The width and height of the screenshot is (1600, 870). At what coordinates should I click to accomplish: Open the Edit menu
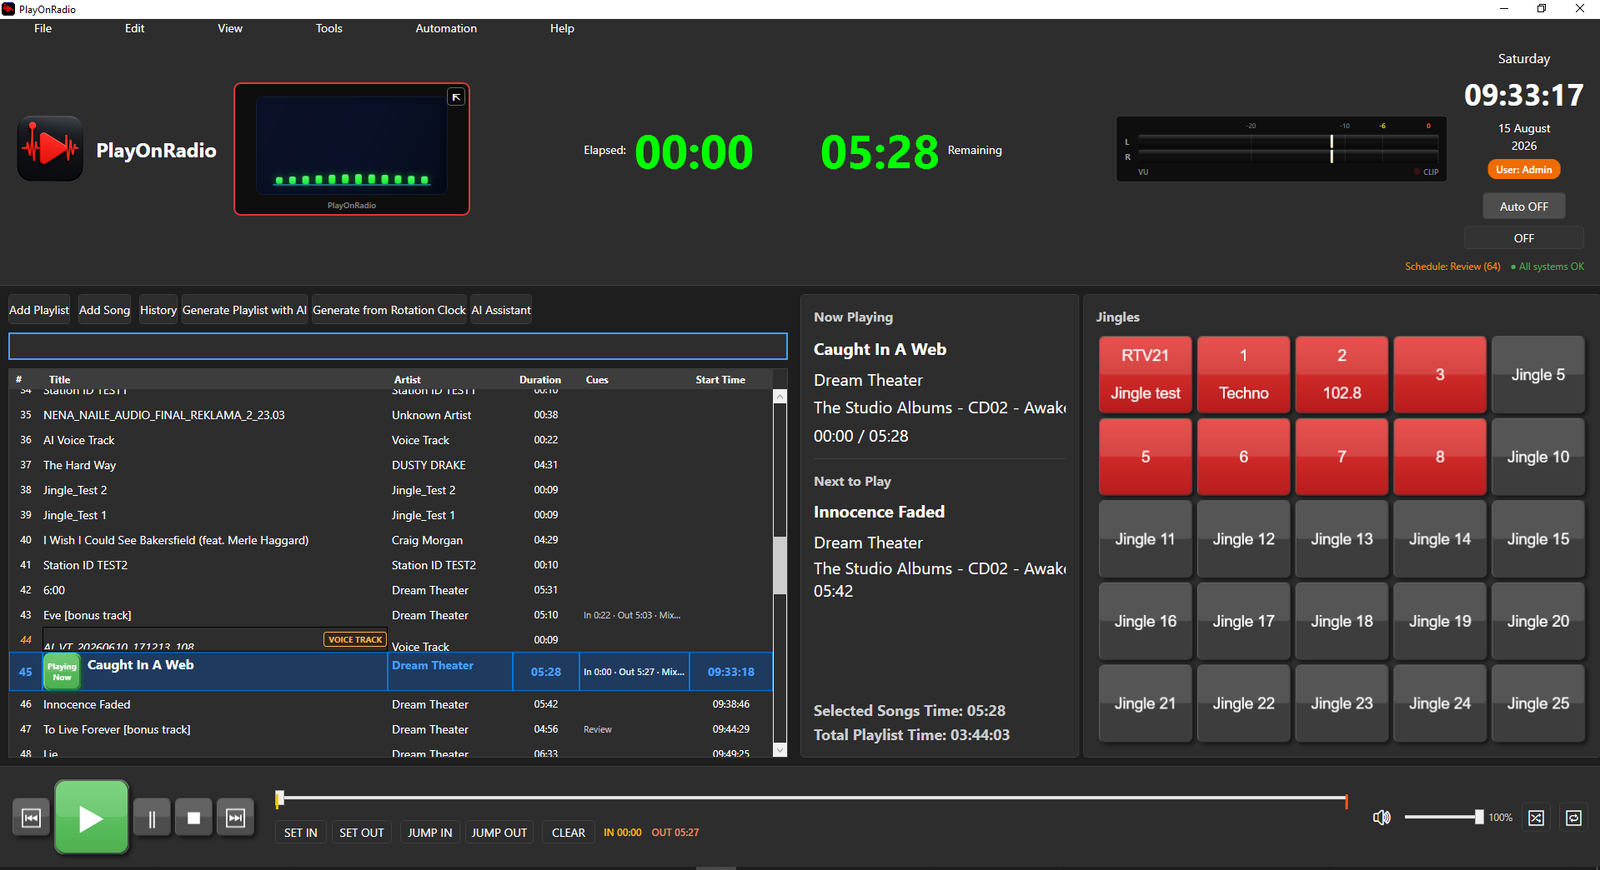[x=135, y=28]
